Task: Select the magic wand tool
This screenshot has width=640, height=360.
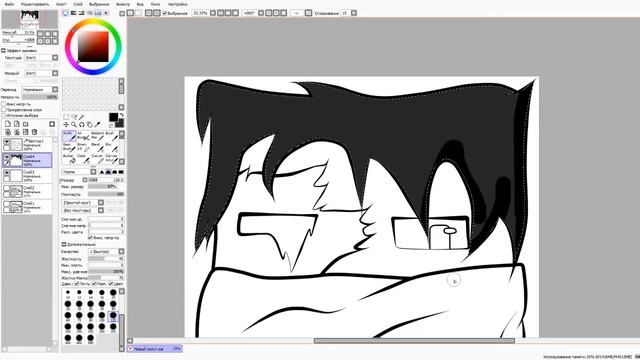Action: (82, 117)
